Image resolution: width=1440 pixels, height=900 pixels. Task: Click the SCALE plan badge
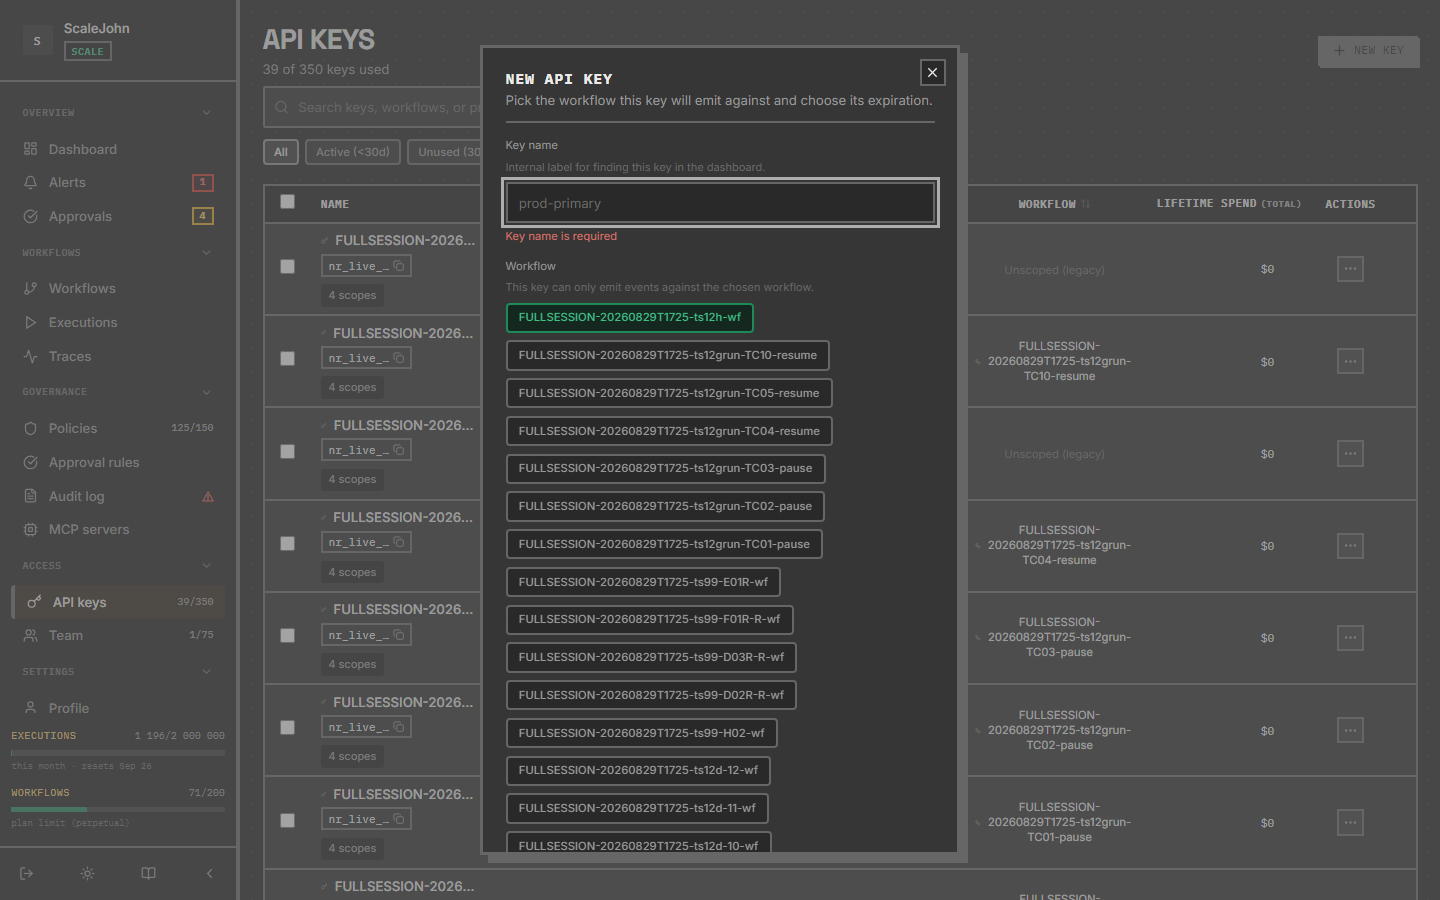pyautogui.click(x=88, y=51)
